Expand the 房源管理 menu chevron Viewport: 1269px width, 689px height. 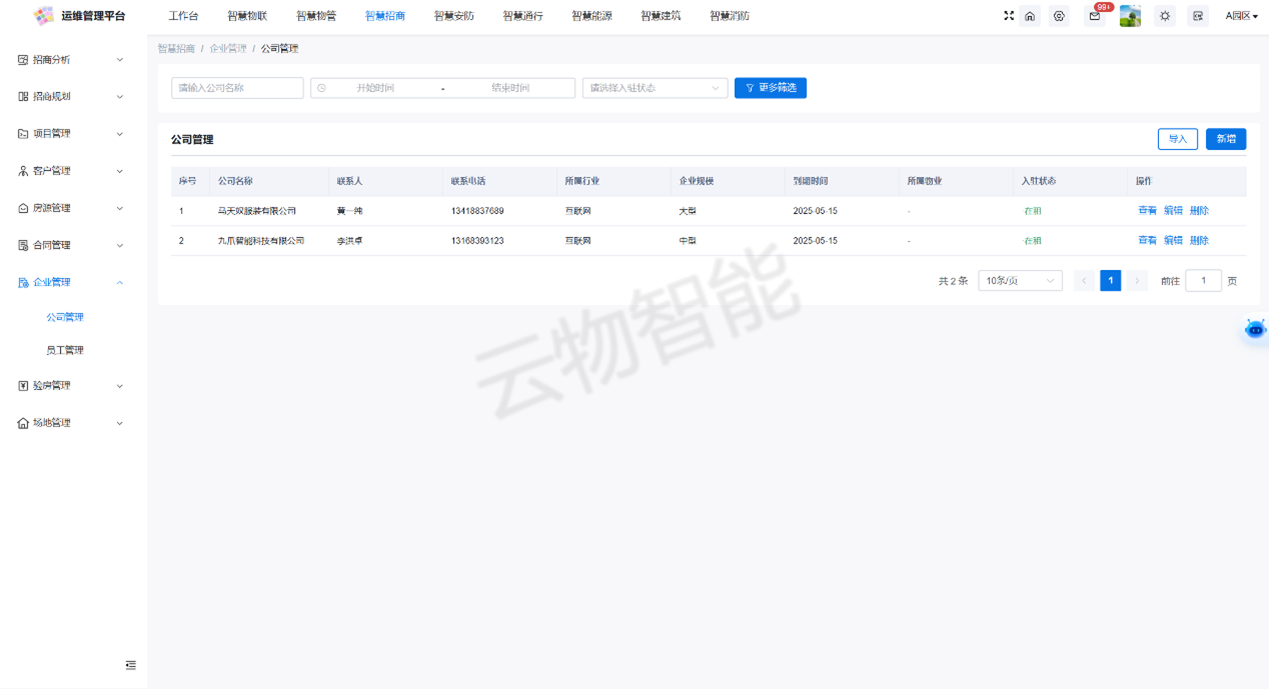pos(120,208)
